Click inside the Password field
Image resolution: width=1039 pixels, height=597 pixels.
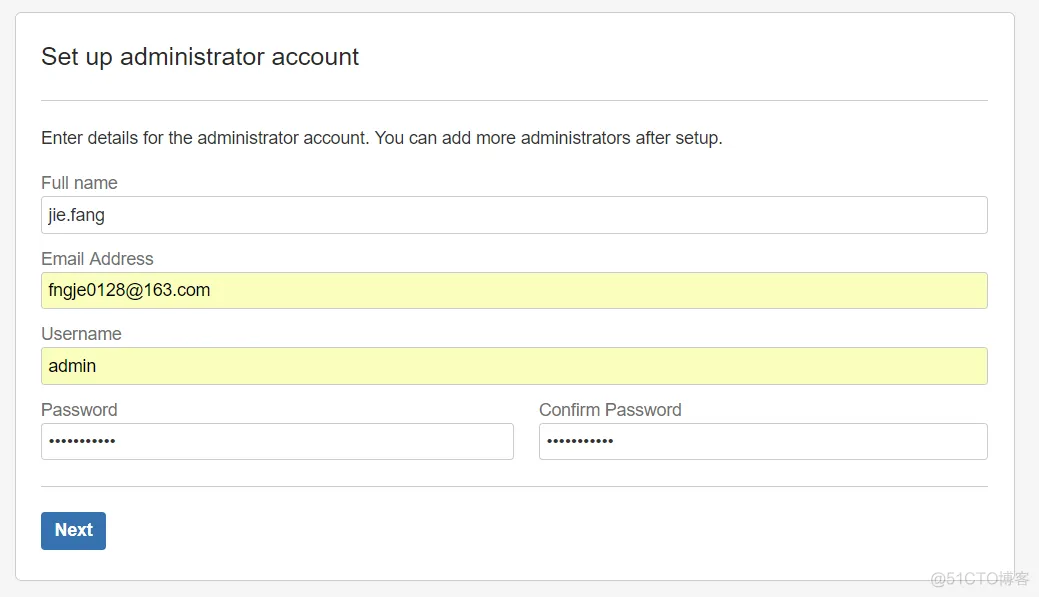(277, 441)
